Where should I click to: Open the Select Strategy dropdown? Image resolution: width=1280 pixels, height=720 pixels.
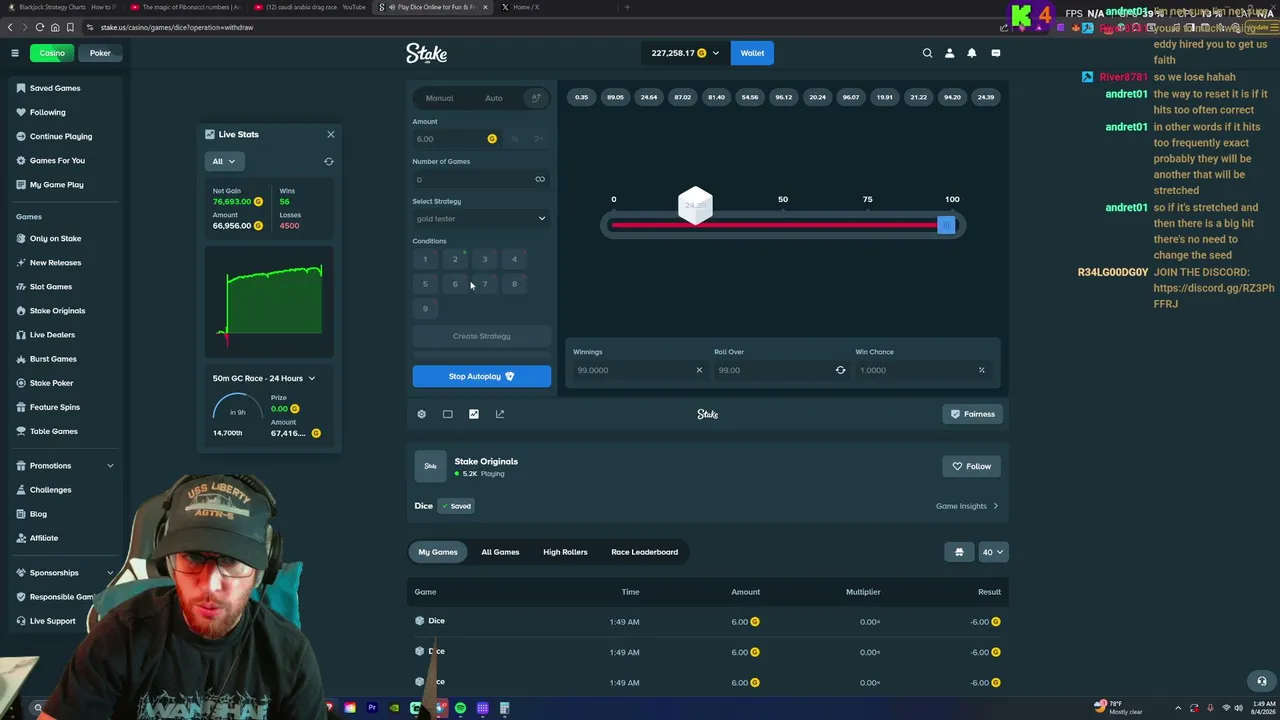(481, 219)
